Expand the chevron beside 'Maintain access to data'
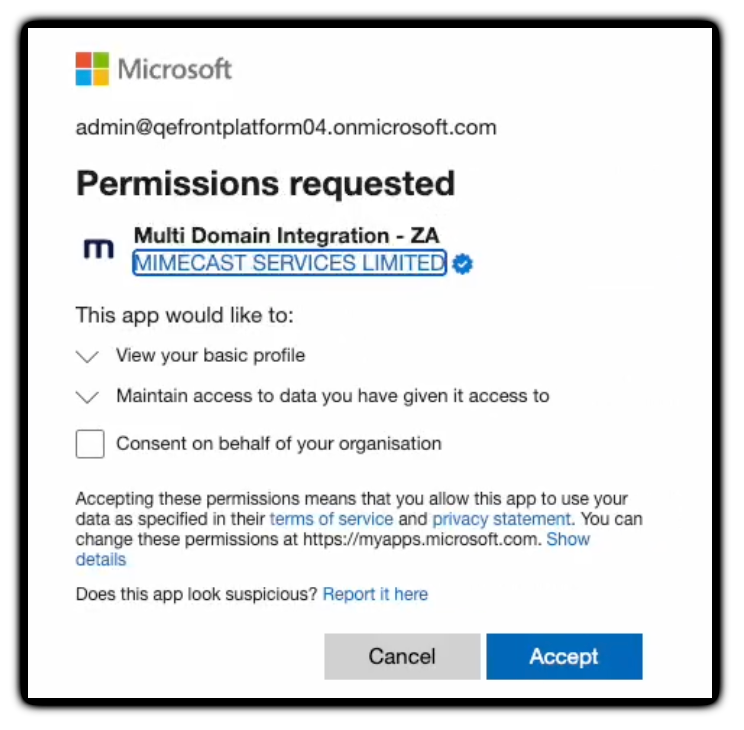The height and width of the screenshot is (730, 744). click(x=88, y=396)
